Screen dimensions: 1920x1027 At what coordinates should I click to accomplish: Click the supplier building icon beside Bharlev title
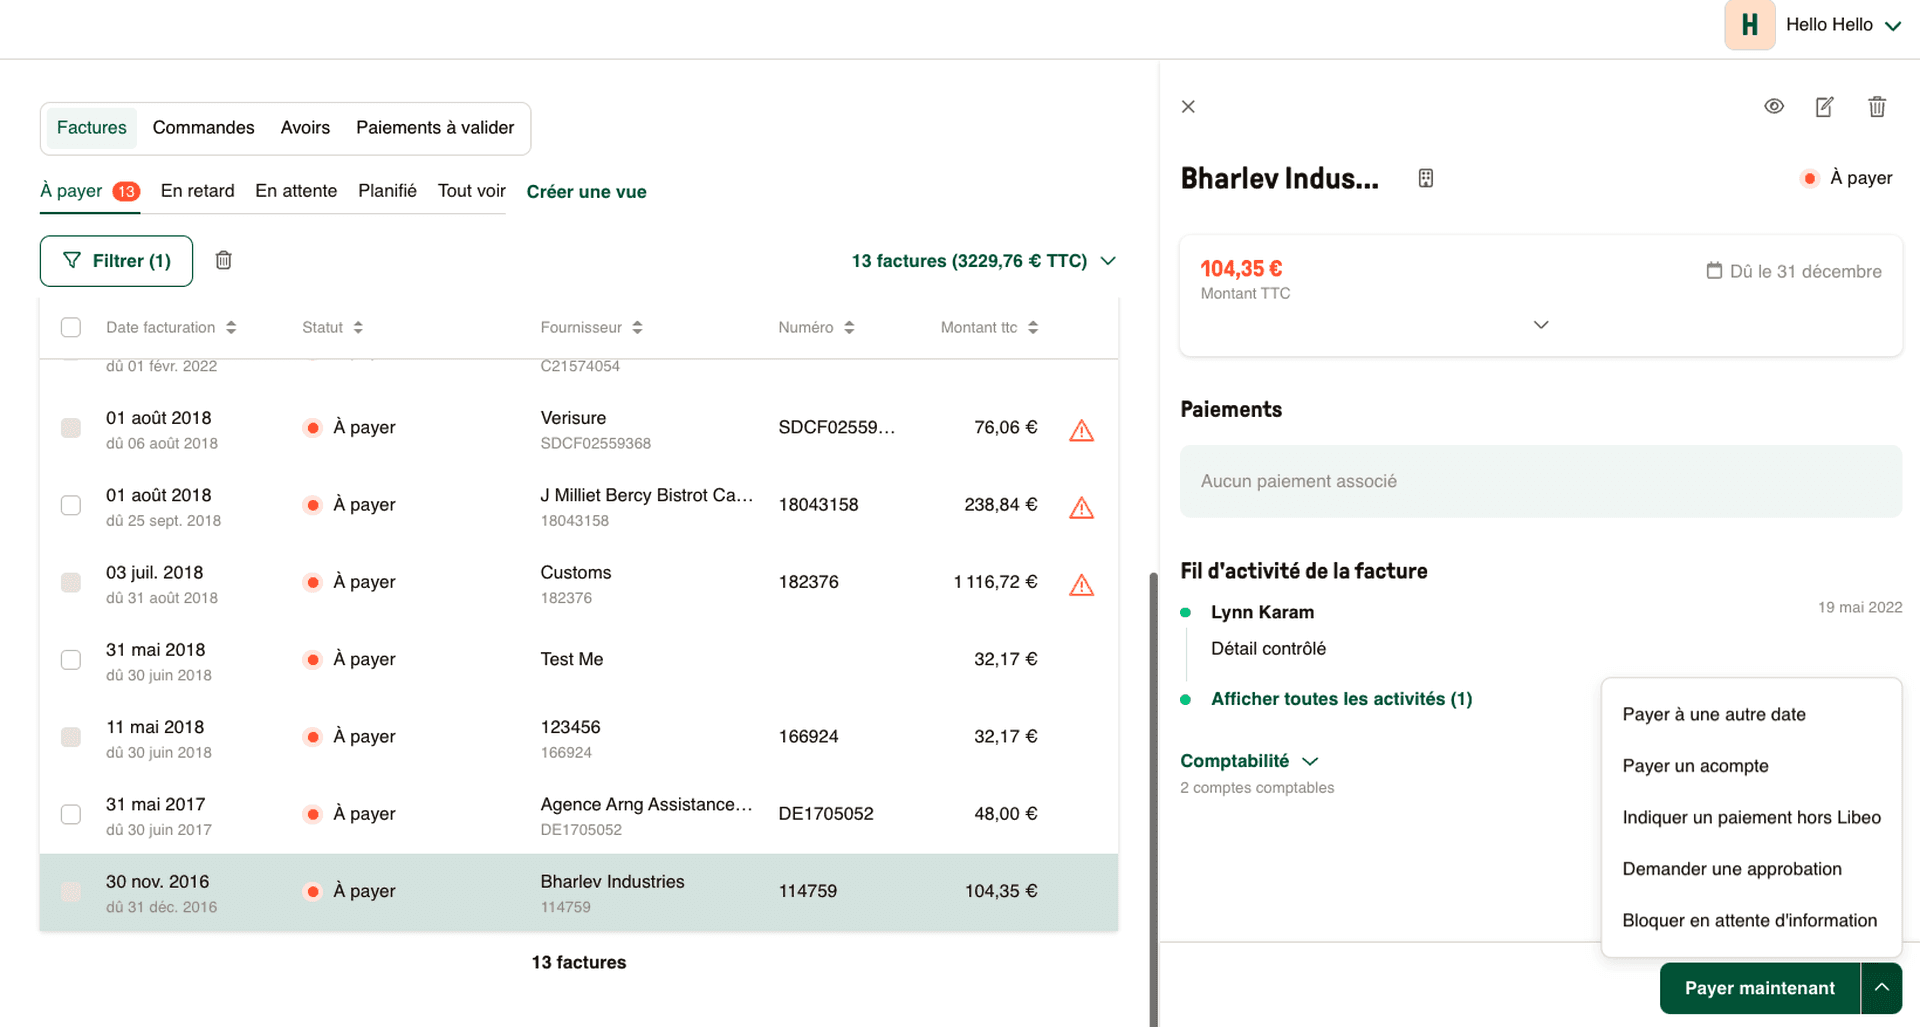(x=1426, y=178)
